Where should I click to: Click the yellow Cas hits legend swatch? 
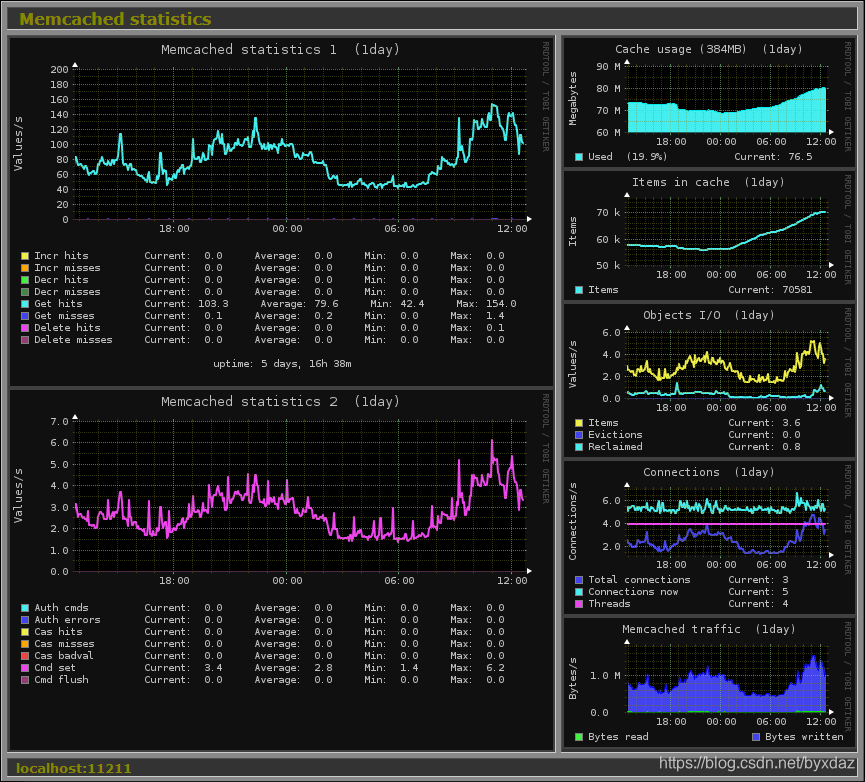25,632
